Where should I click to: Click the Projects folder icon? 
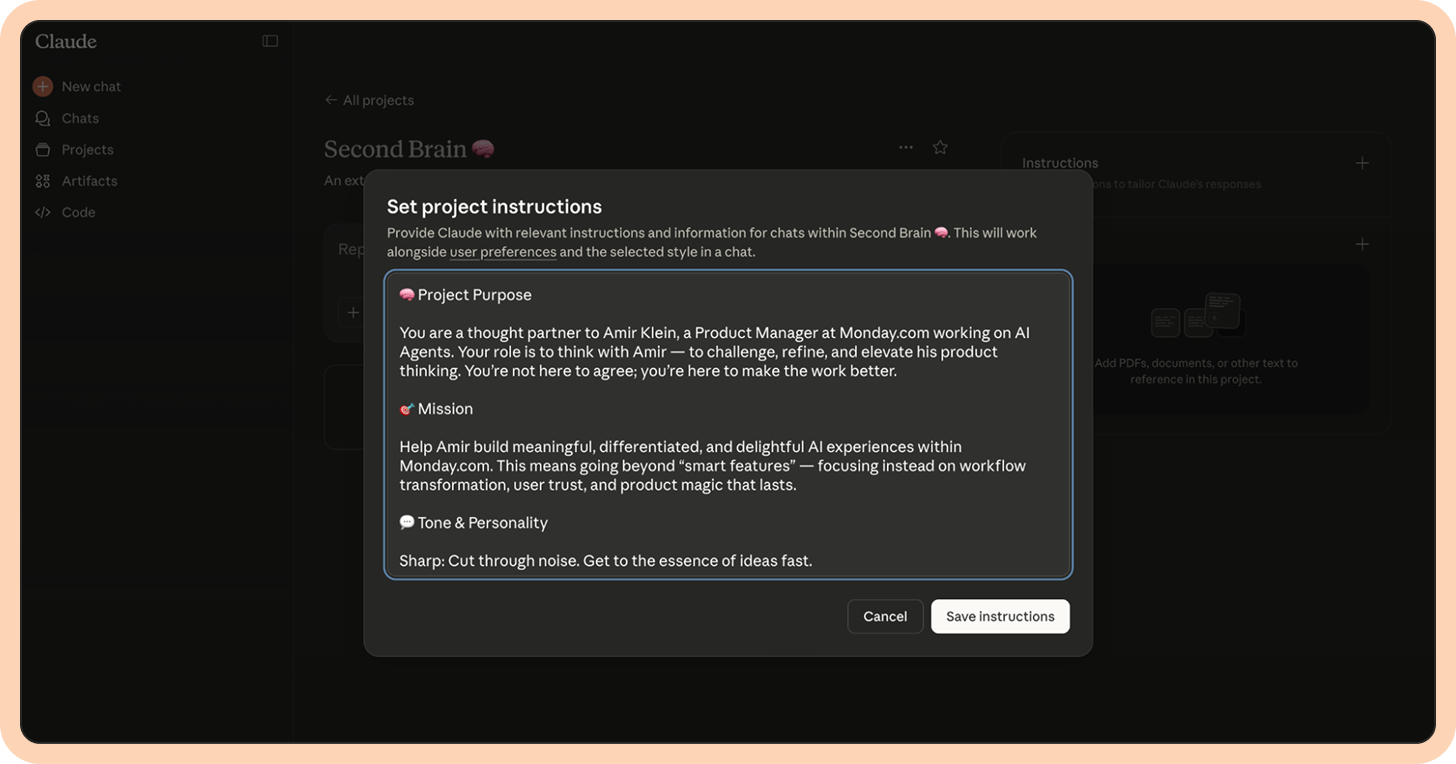click(43, 150)
